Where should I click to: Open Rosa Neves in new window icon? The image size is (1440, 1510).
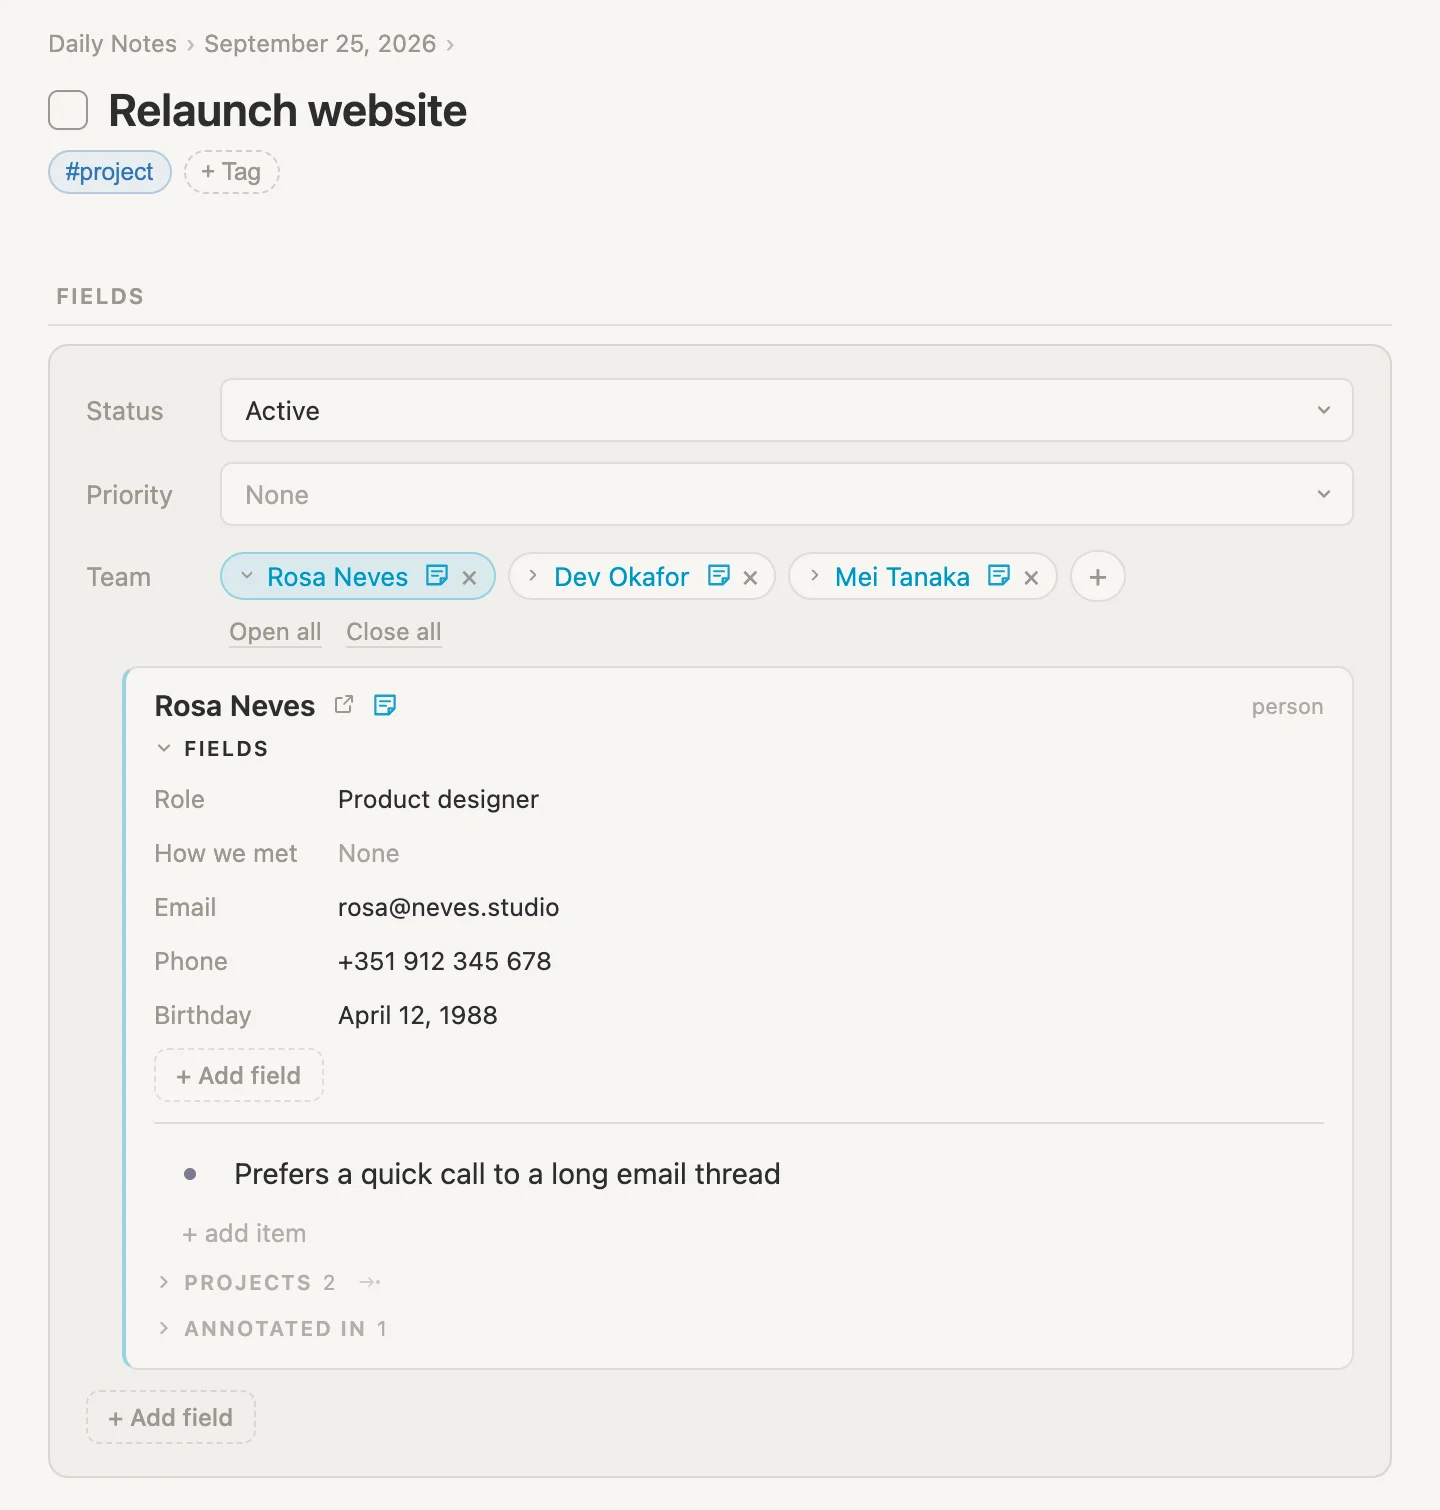click(x=344, y=704)
